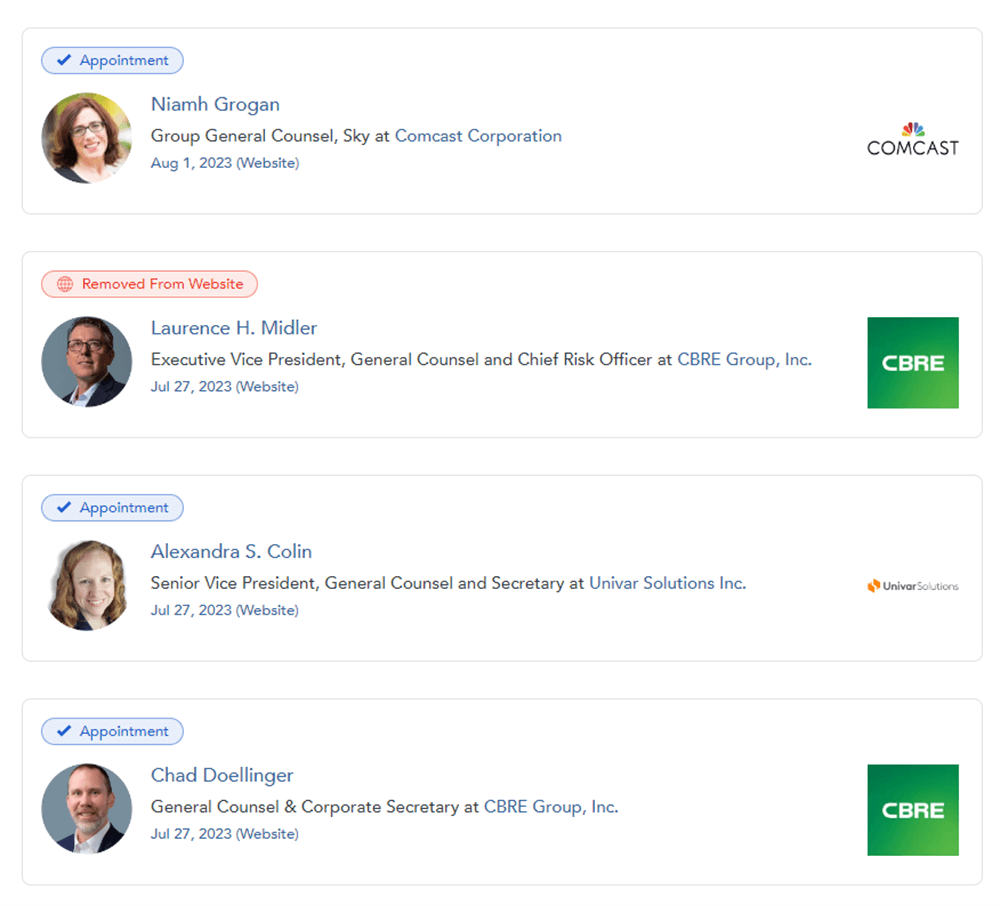Open the Laurence H. Midler name link
Viewport: 1000px width, 906px height.
(x=234, y=328)
